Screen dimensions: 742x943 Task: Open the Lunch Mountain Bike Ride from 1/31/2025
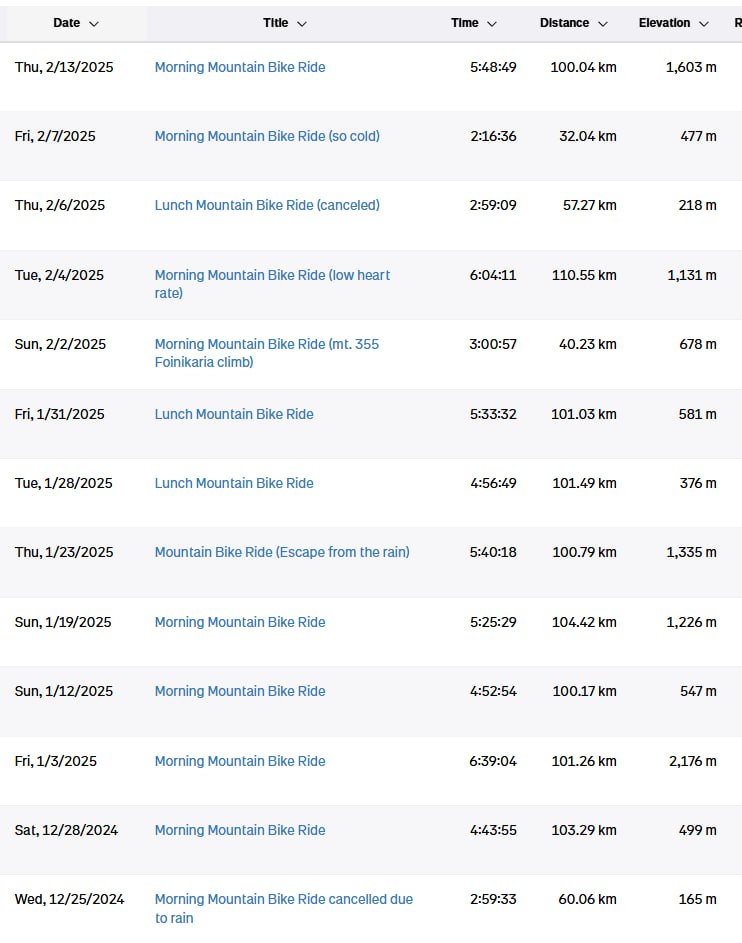[x=234, y=414]
